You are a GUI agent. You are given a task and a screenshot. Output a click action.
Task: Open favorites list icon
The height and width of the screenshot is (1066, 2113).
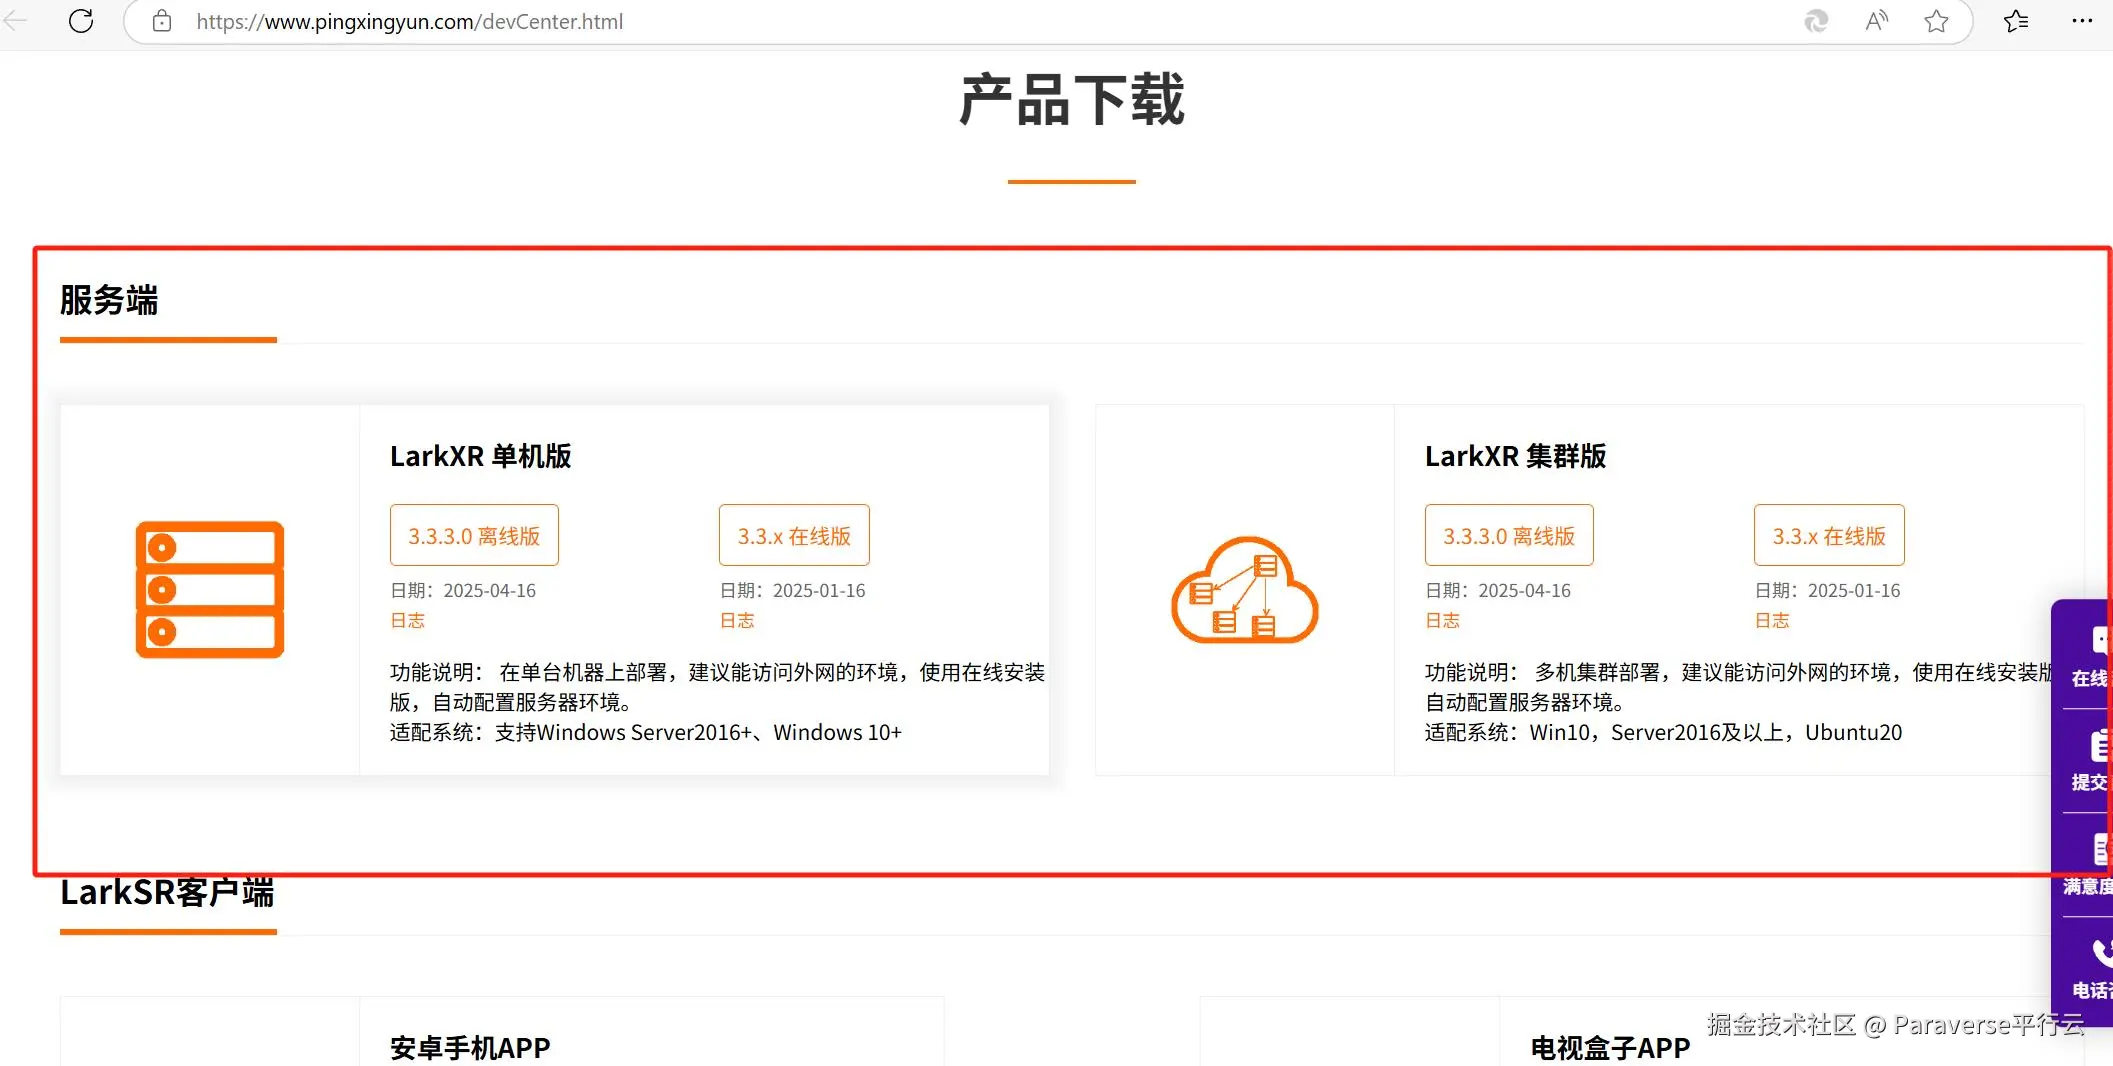click(2016, 21)
